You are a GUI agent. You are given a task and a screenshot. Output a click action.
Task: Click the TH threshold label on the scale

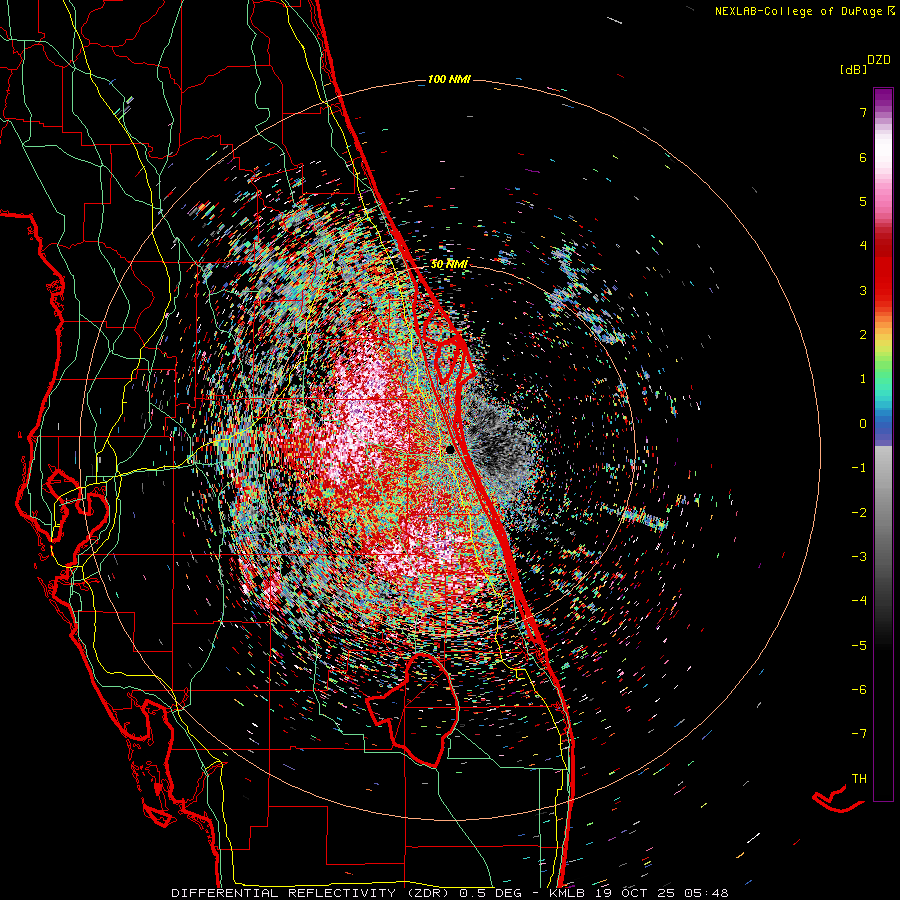[859, 779]
